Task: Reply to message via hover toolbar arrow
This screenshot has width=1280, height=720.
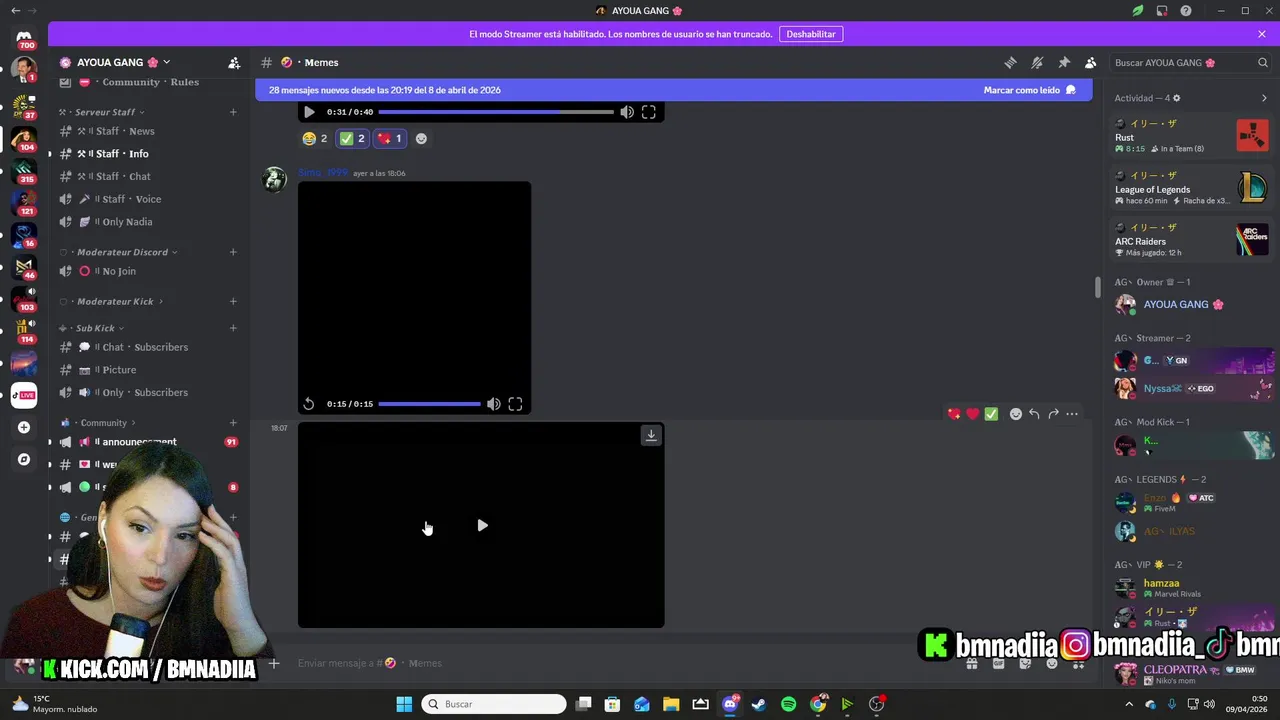Action: pyautogui.click(x=1034, y=414)
